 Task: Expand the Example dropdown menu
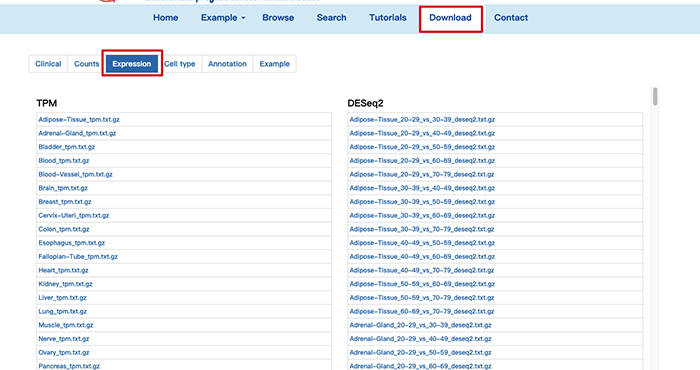click(223, 18)
